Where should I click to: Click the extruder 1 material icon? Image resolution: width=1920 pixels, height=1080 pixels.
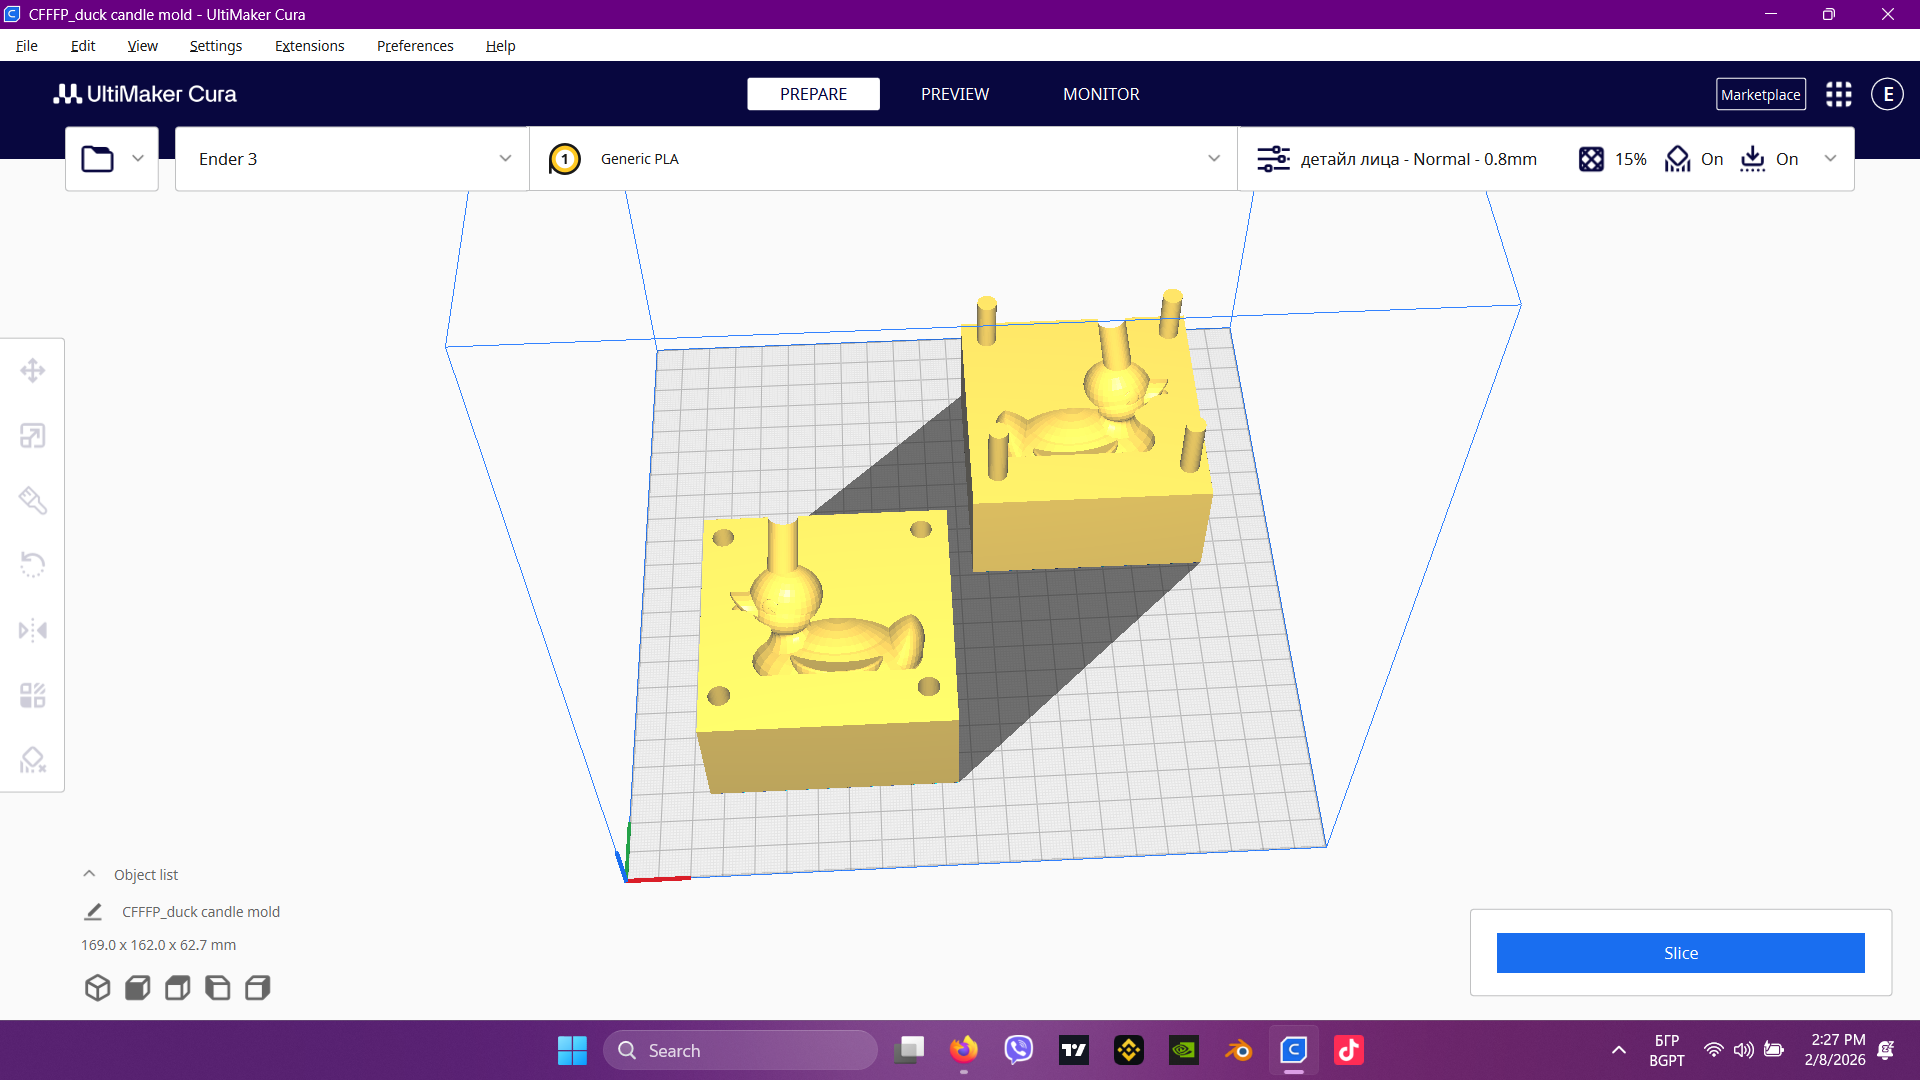(x=565, y=159)
